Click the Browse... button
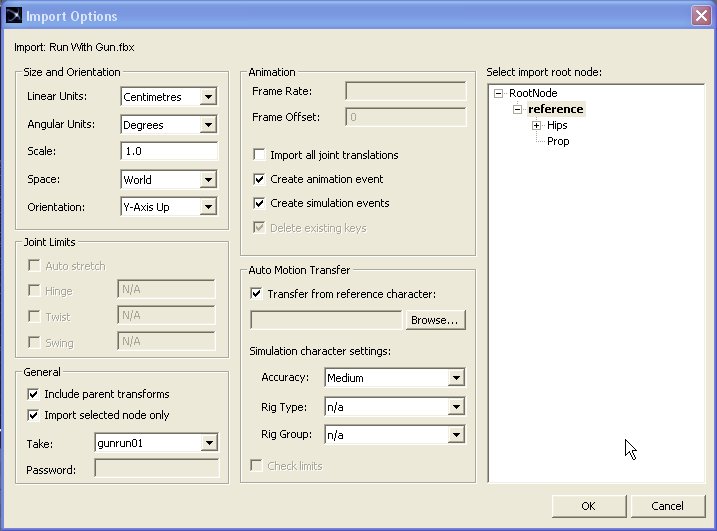Viewport: 717px width, 531px height. 435,320
